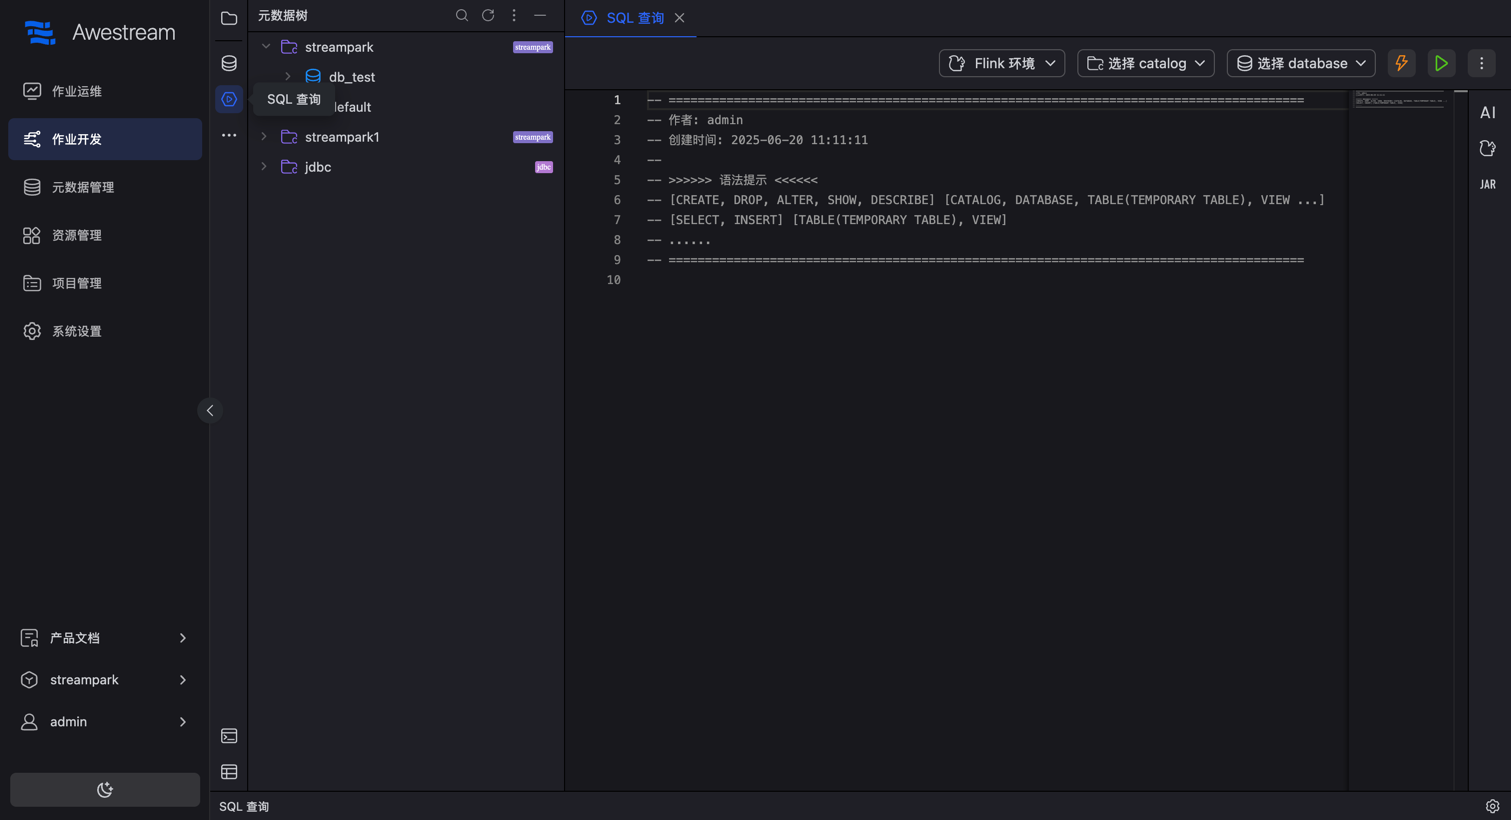The image size is (1511, 820).
Task: Select 元数据管理 in the left menu
Action: (83, 187)
